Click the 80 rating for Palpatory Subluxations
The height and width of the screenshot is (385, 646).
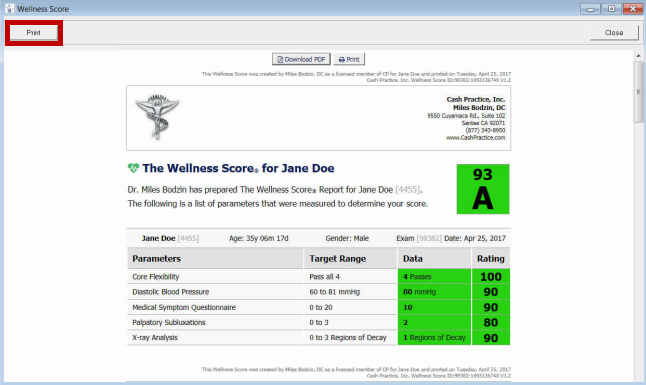click(491, 322)
